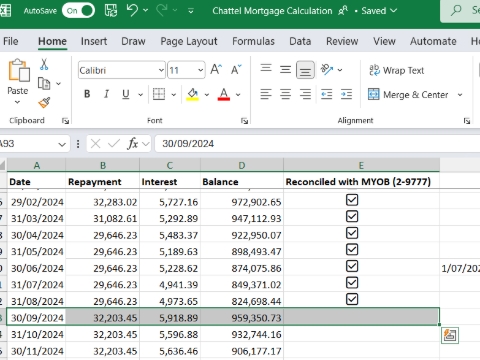Uncheck reconciled box for 30/04/2024
Screen dimensions: 480x360
click(352, 233)
